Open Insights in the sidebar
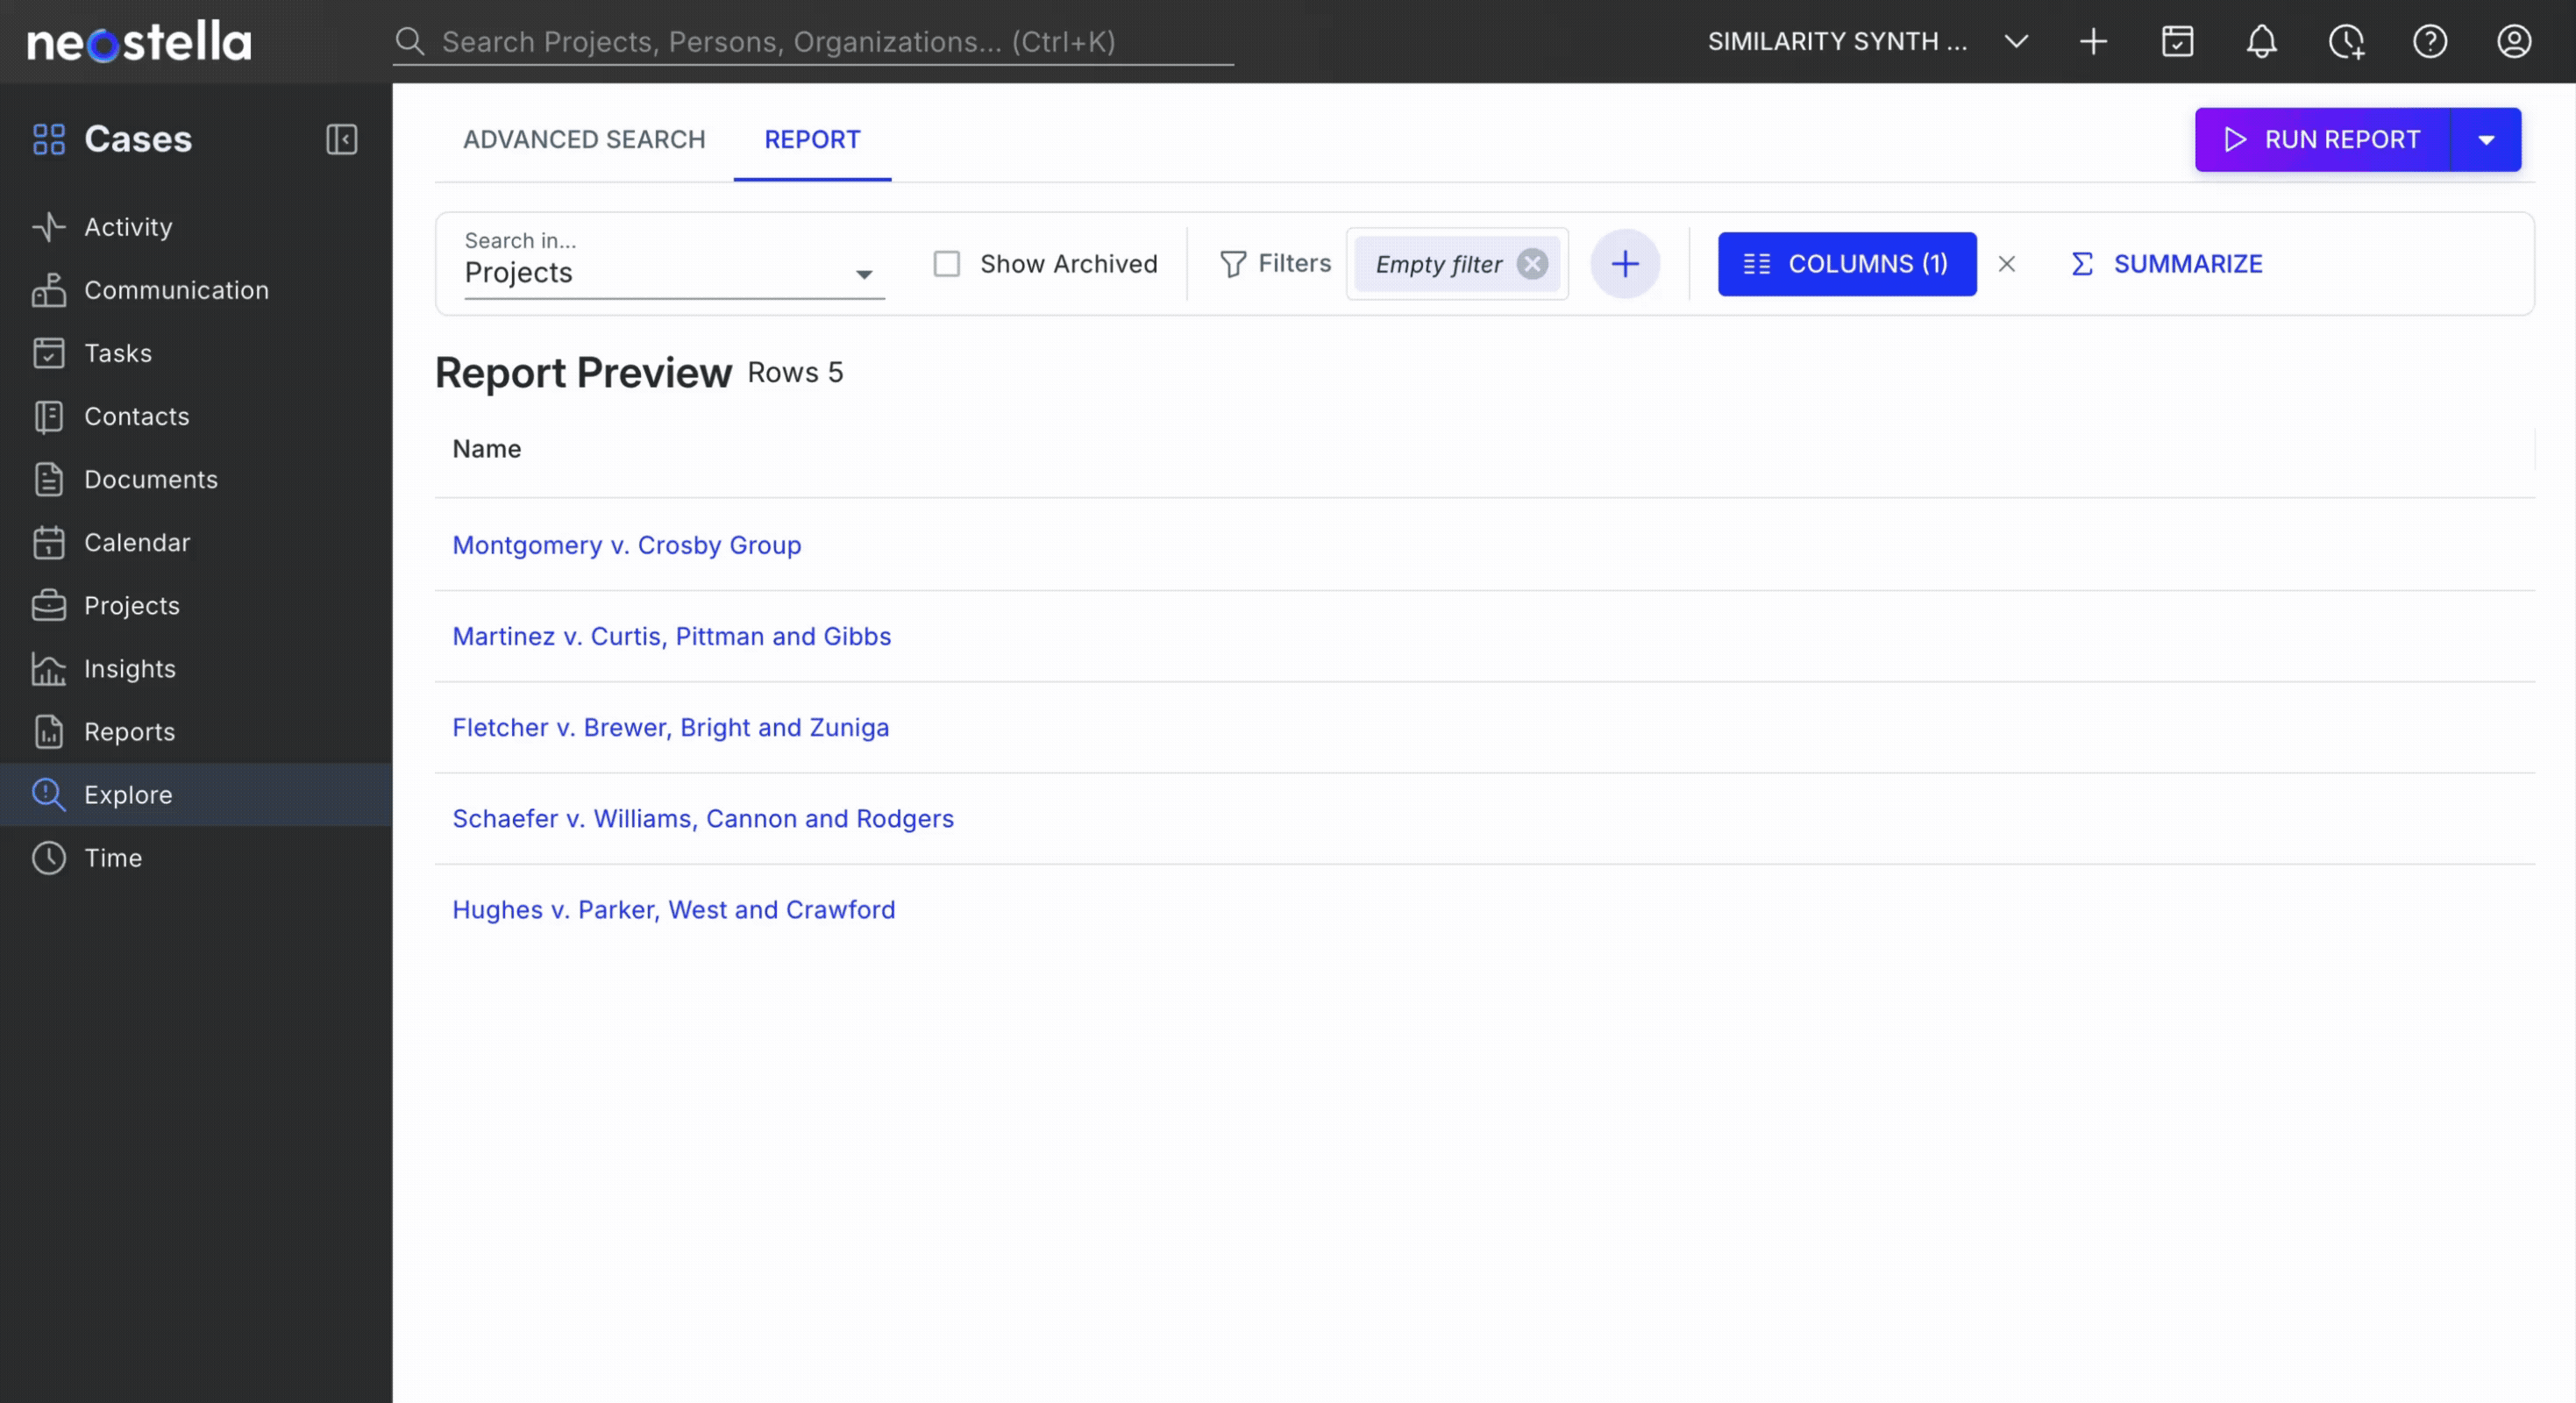The height and width of the screenshot is (1403, 2576). [196, 668]
